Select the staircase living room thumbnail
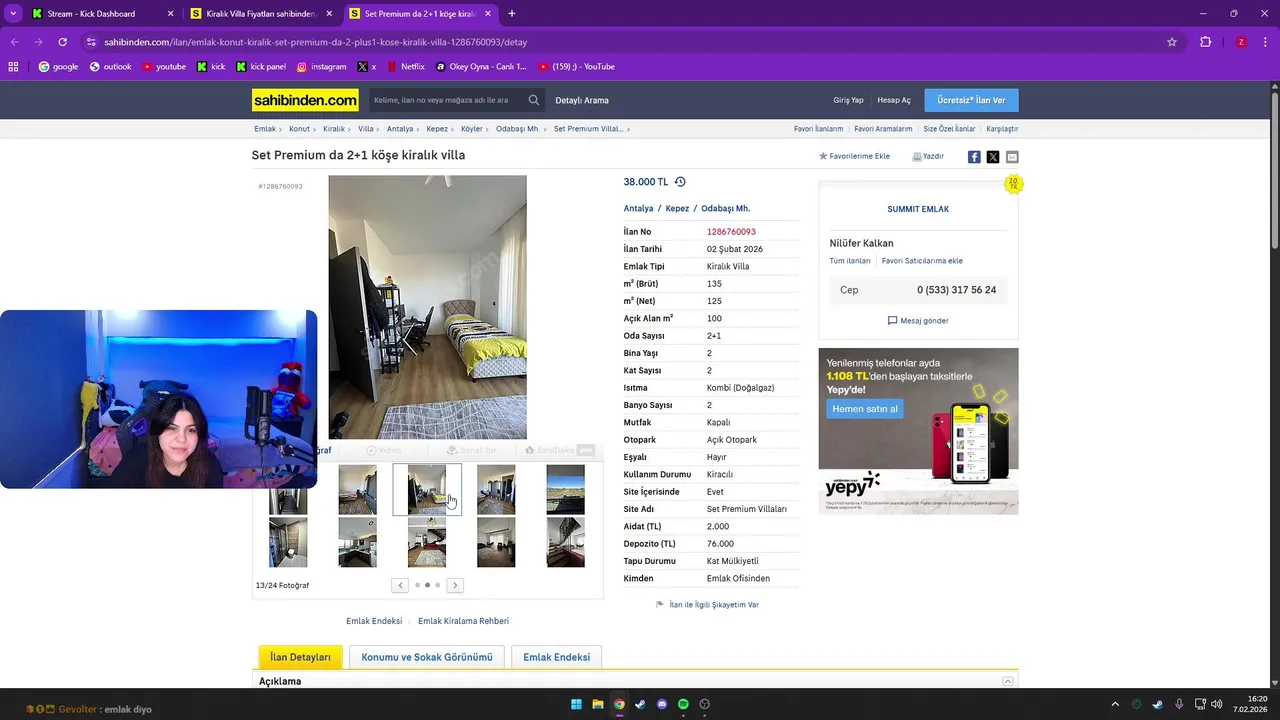1280x720 pixels. tap(427, 542)
